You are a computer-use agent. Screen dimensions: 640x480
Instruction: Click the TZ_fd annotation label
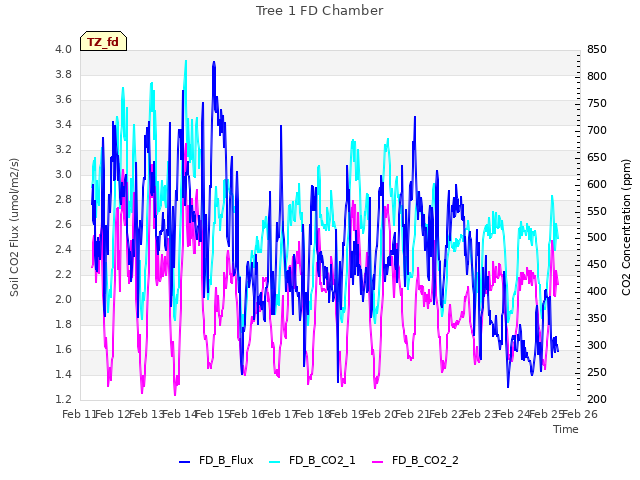pos(103,42)
